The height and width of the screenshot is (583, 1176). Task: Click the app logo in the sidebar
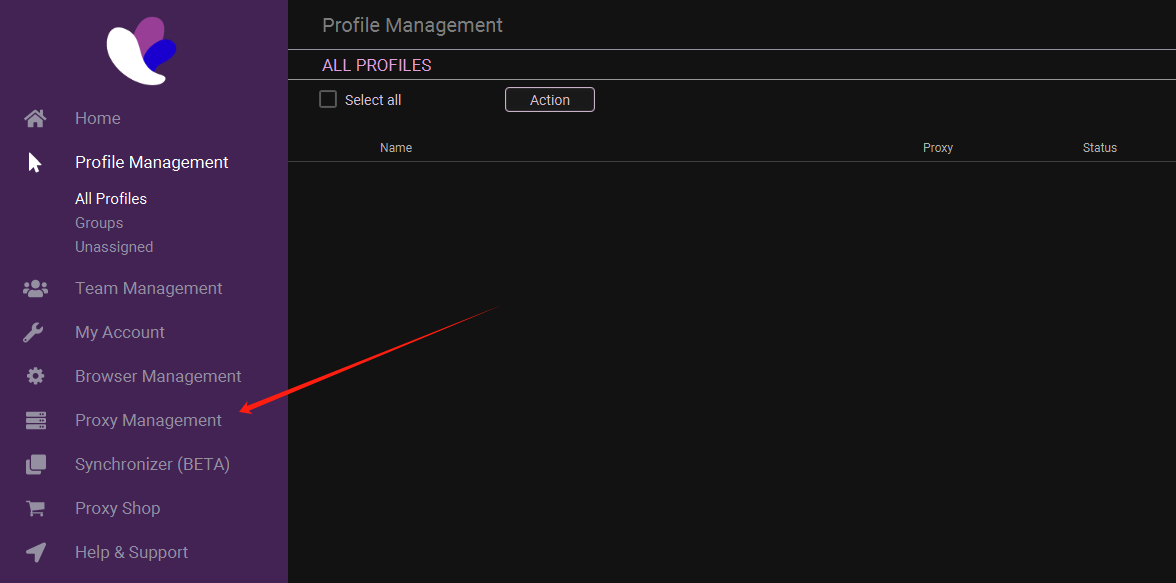point(141,50)
